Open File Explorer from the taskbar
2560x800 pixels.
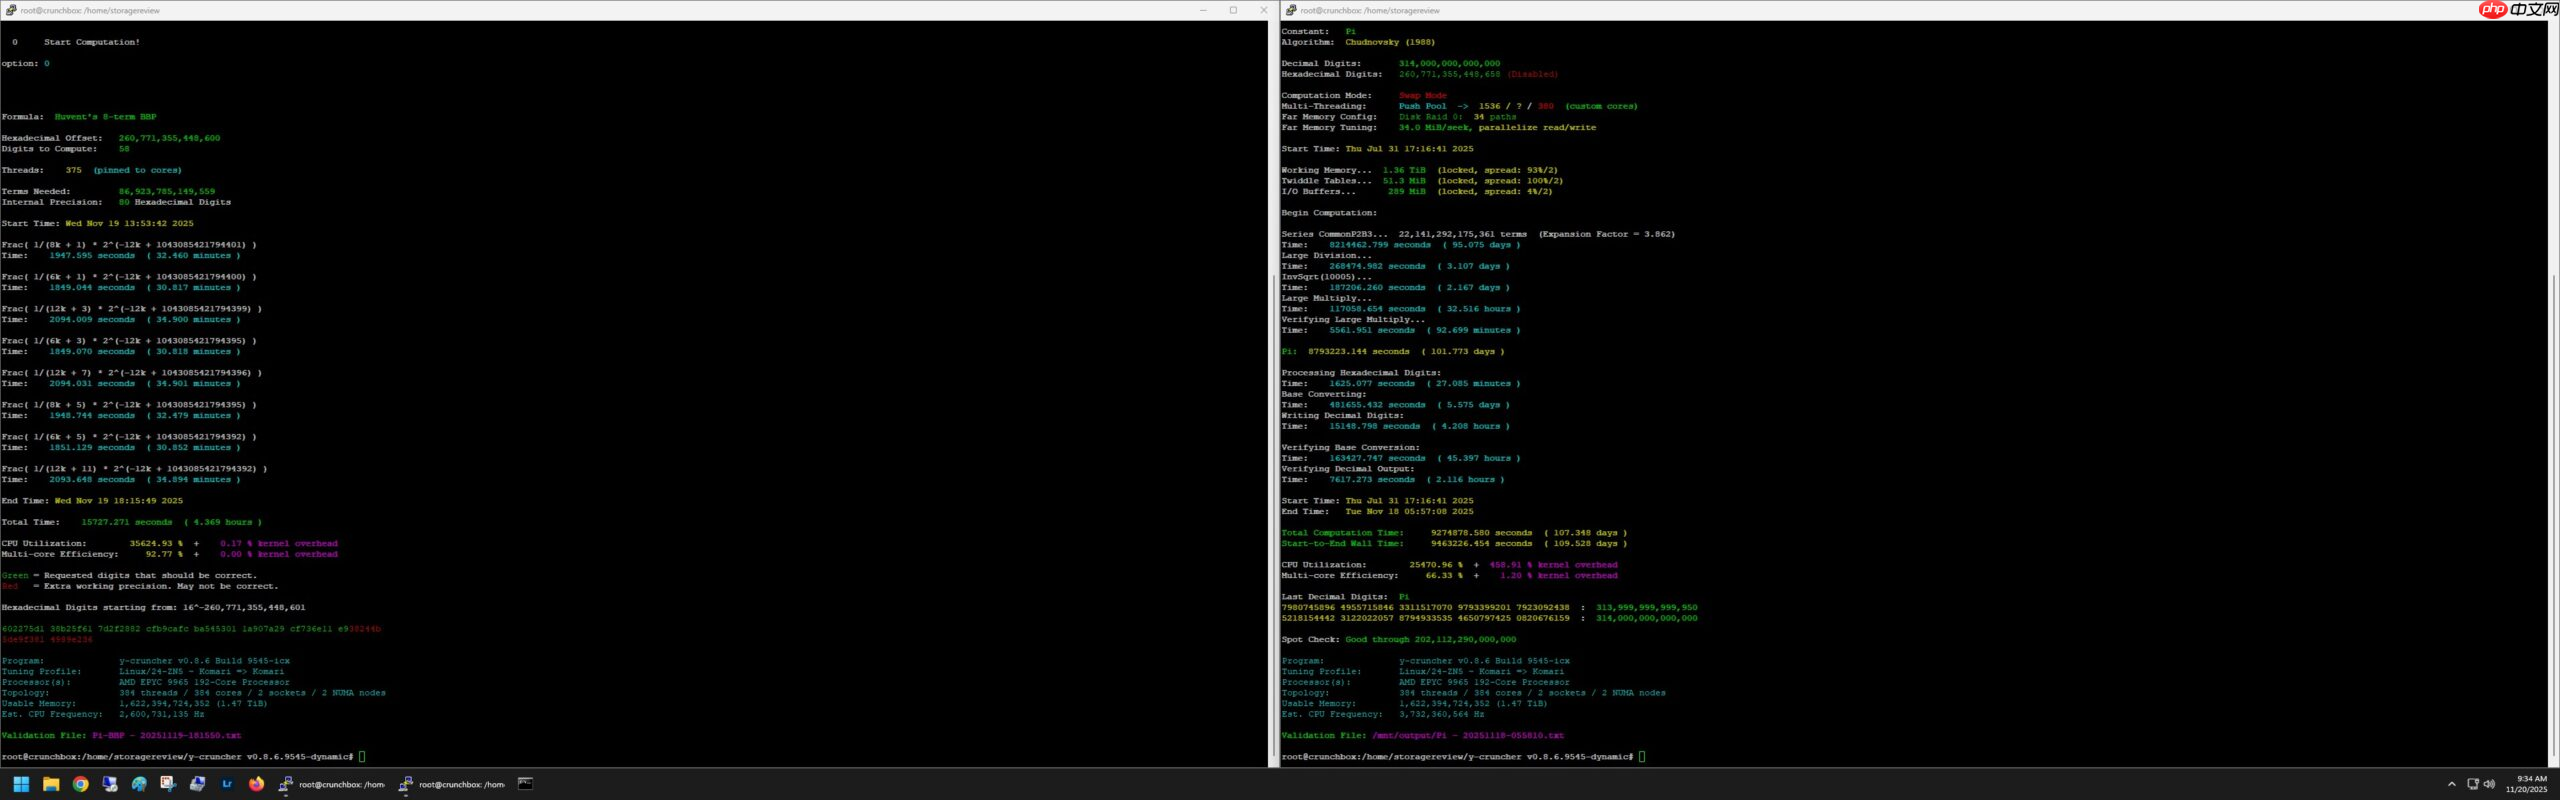coord(51,784)
